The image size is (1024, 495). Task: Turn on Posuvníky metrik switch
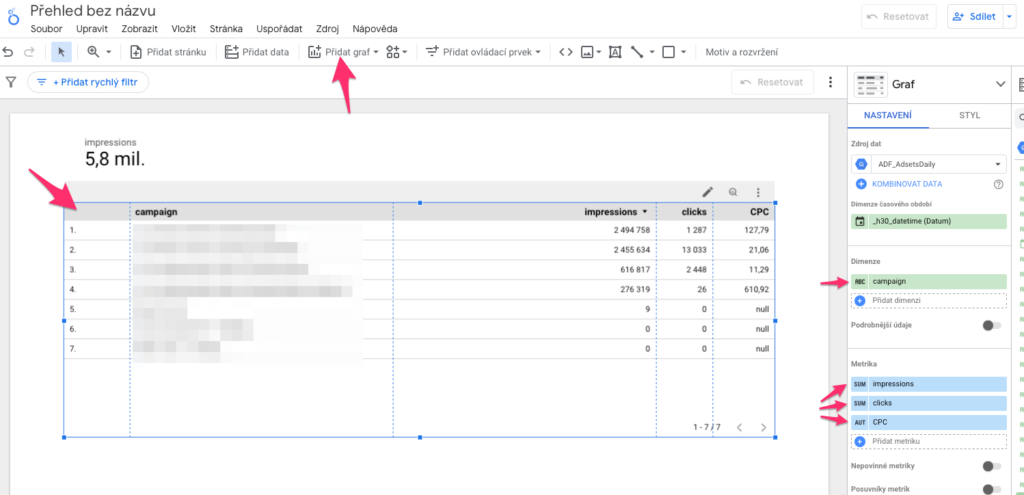coord(991,489)
